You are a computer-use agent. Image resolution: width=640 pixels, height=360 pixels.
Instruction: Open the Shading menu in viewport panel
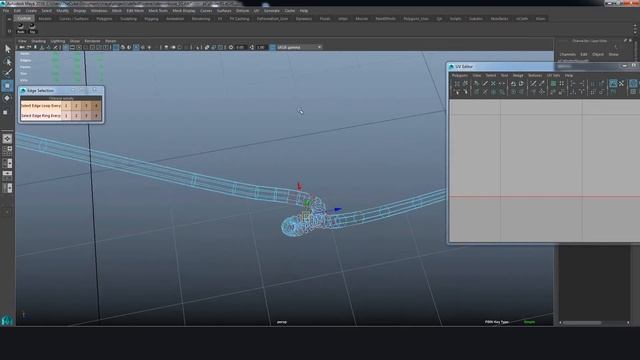[x=39, y=41]
